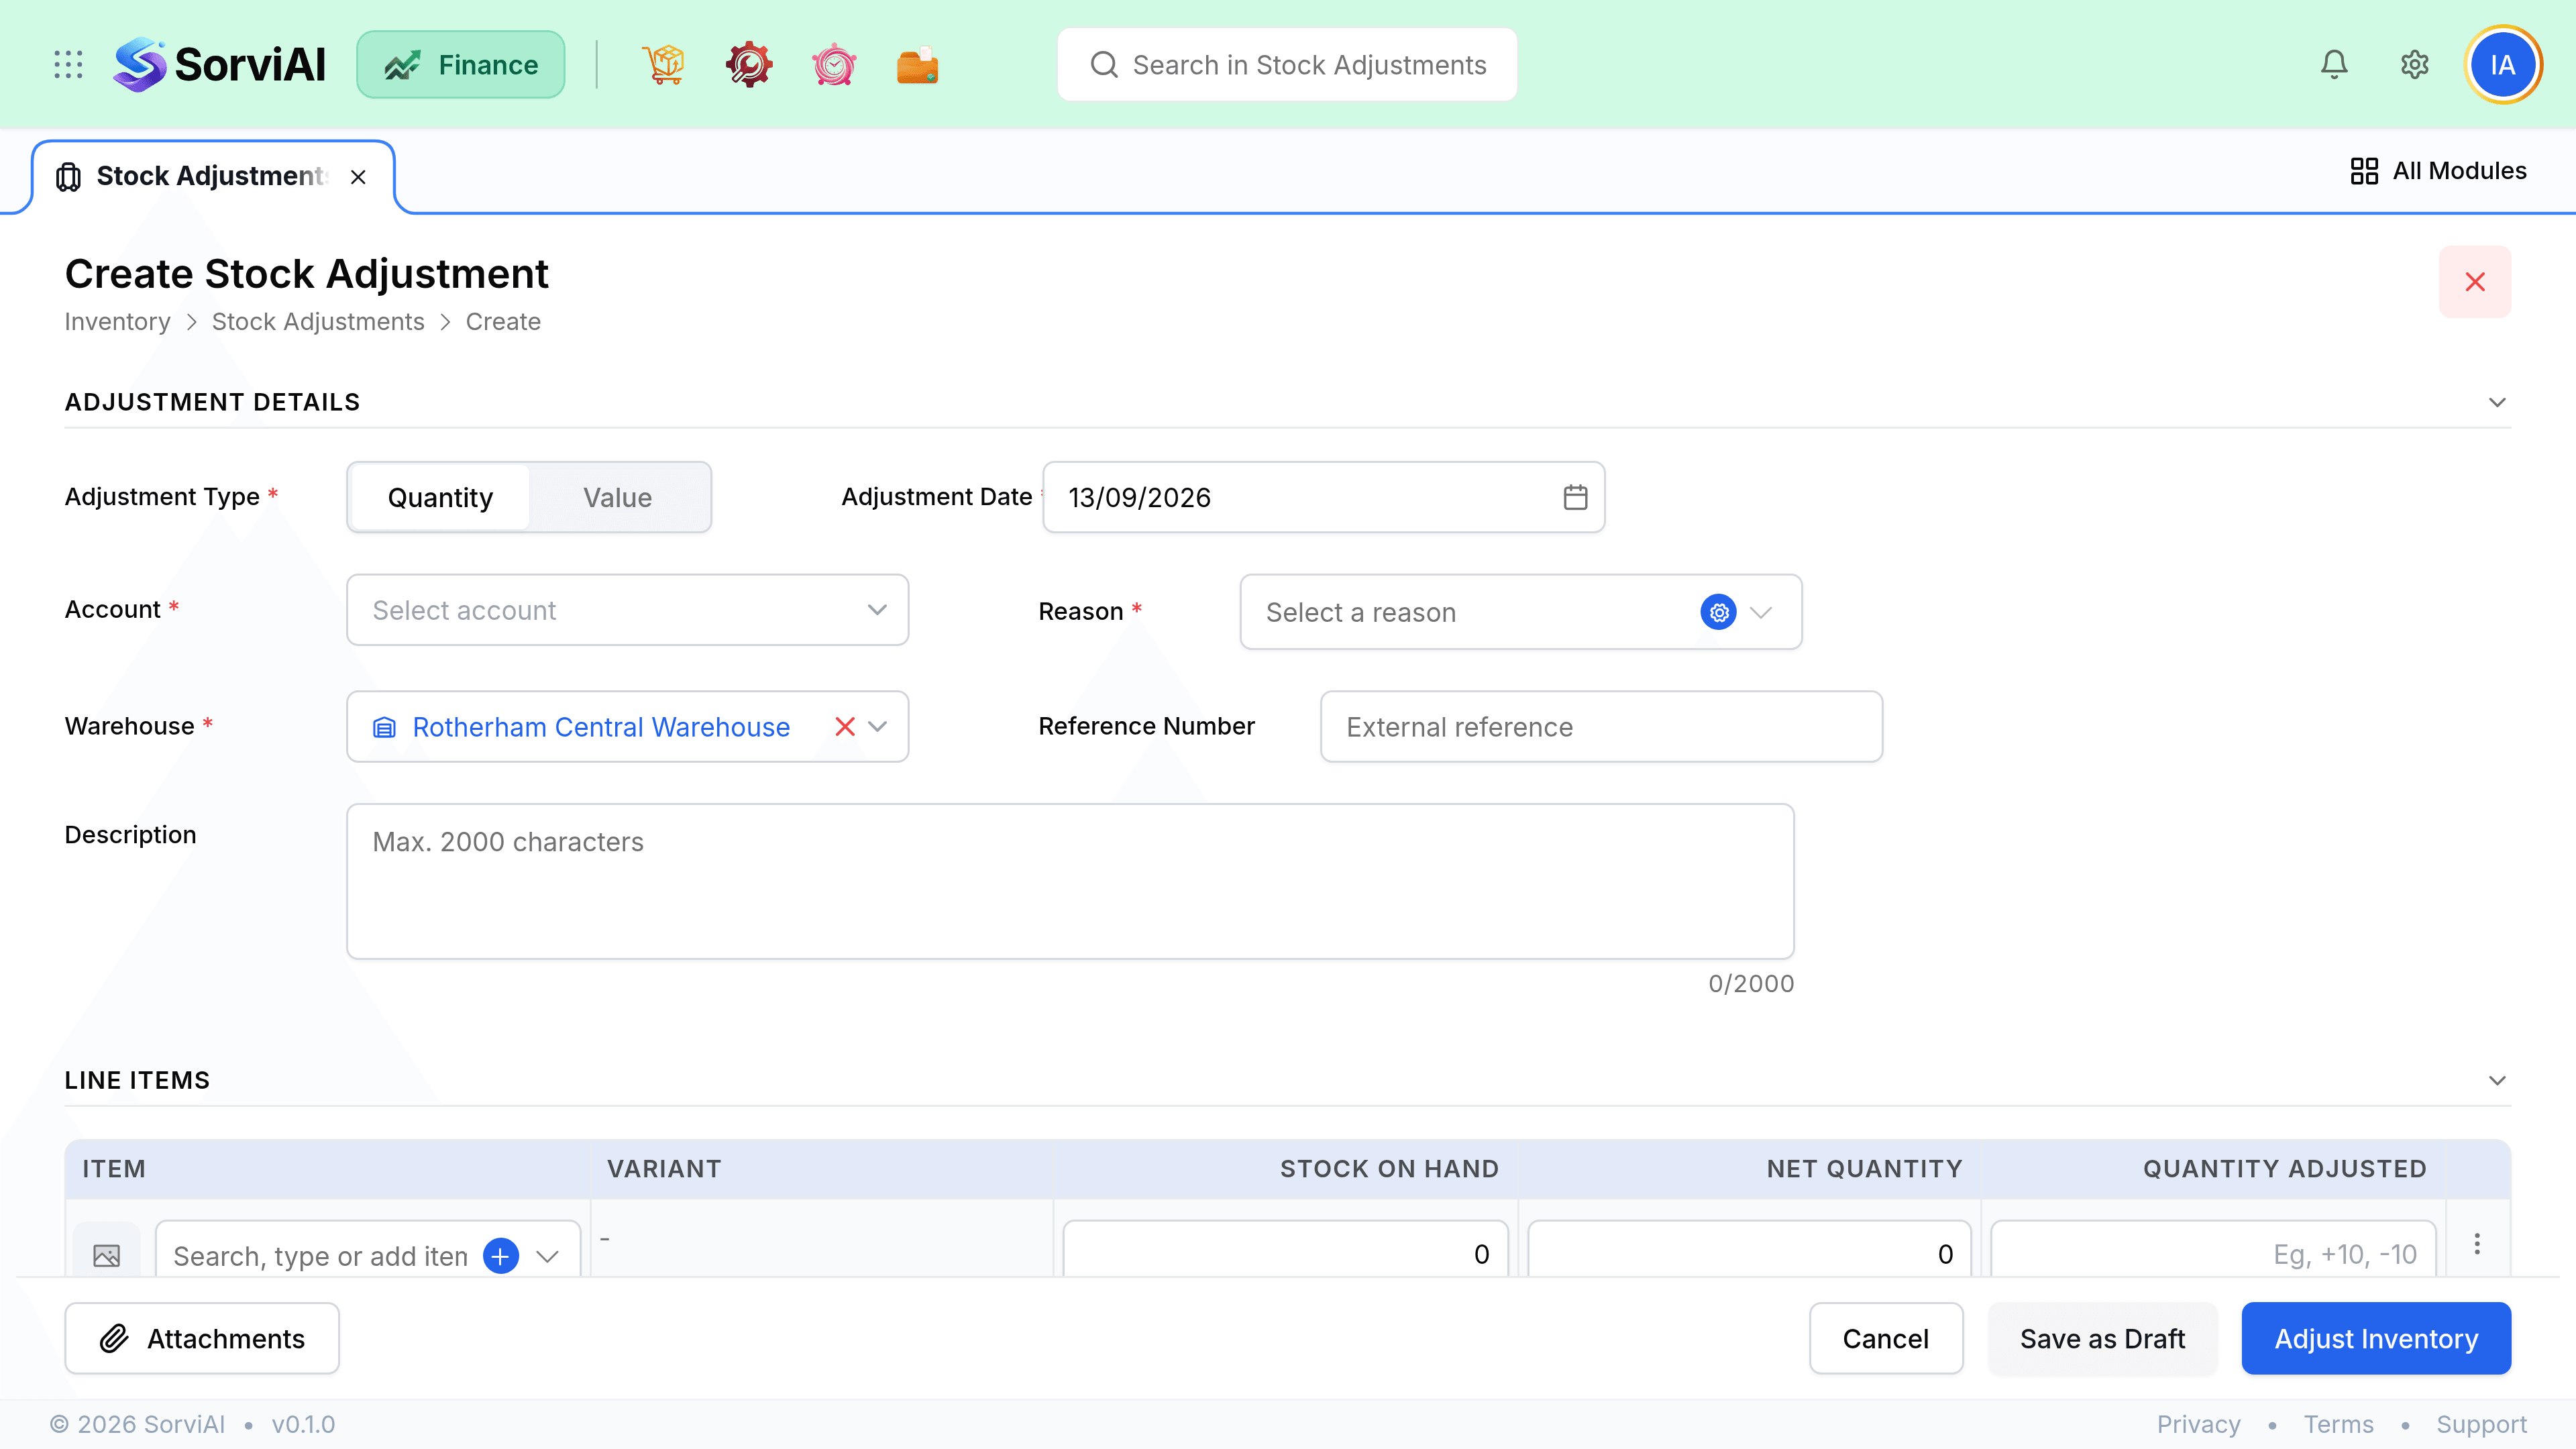Open the apps grid launcher
Image resolution: width=2576 pixels, height=1449 pixels.
pos(68,65)
